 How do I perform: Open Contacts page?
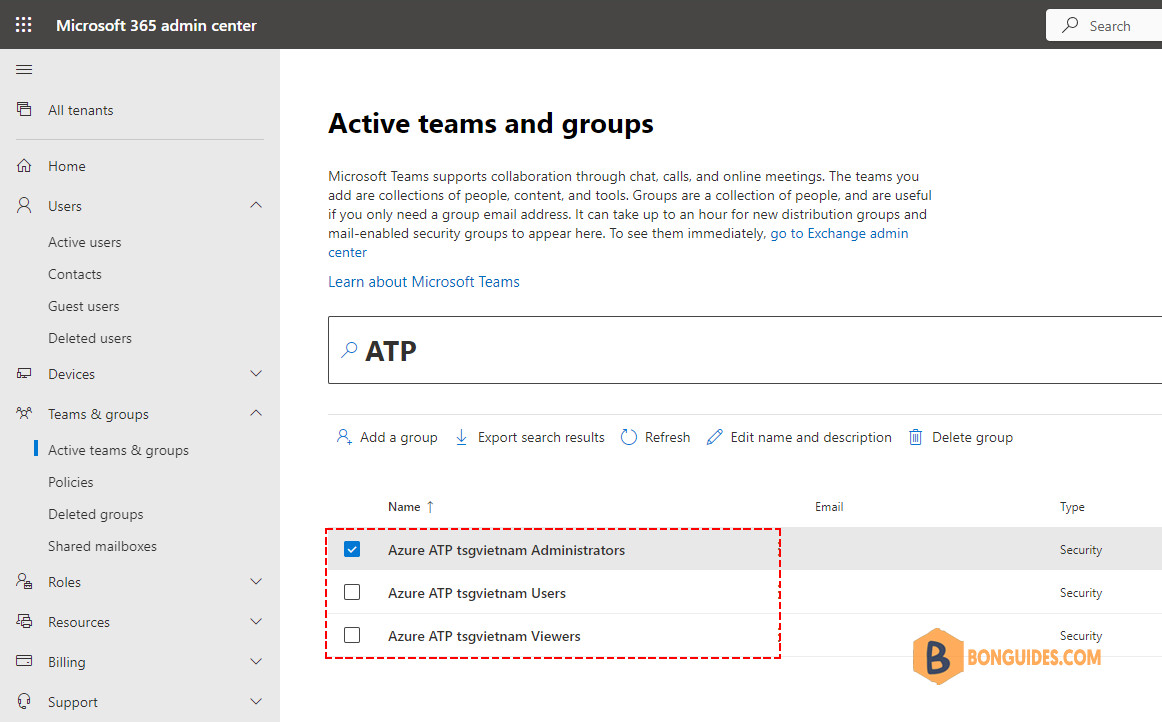(75, 274)
